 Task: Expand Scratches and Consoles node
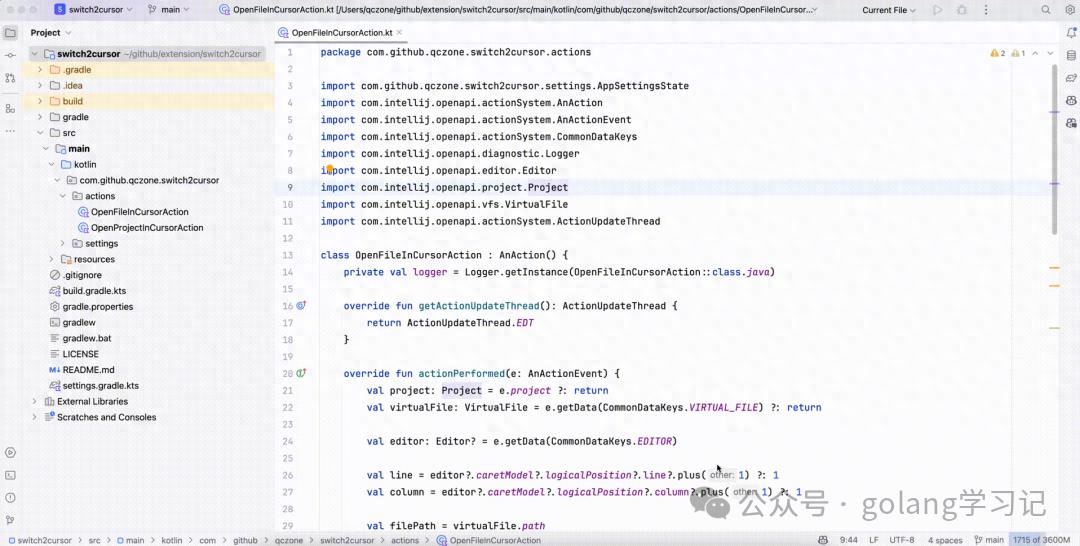(x=34, y=417)
